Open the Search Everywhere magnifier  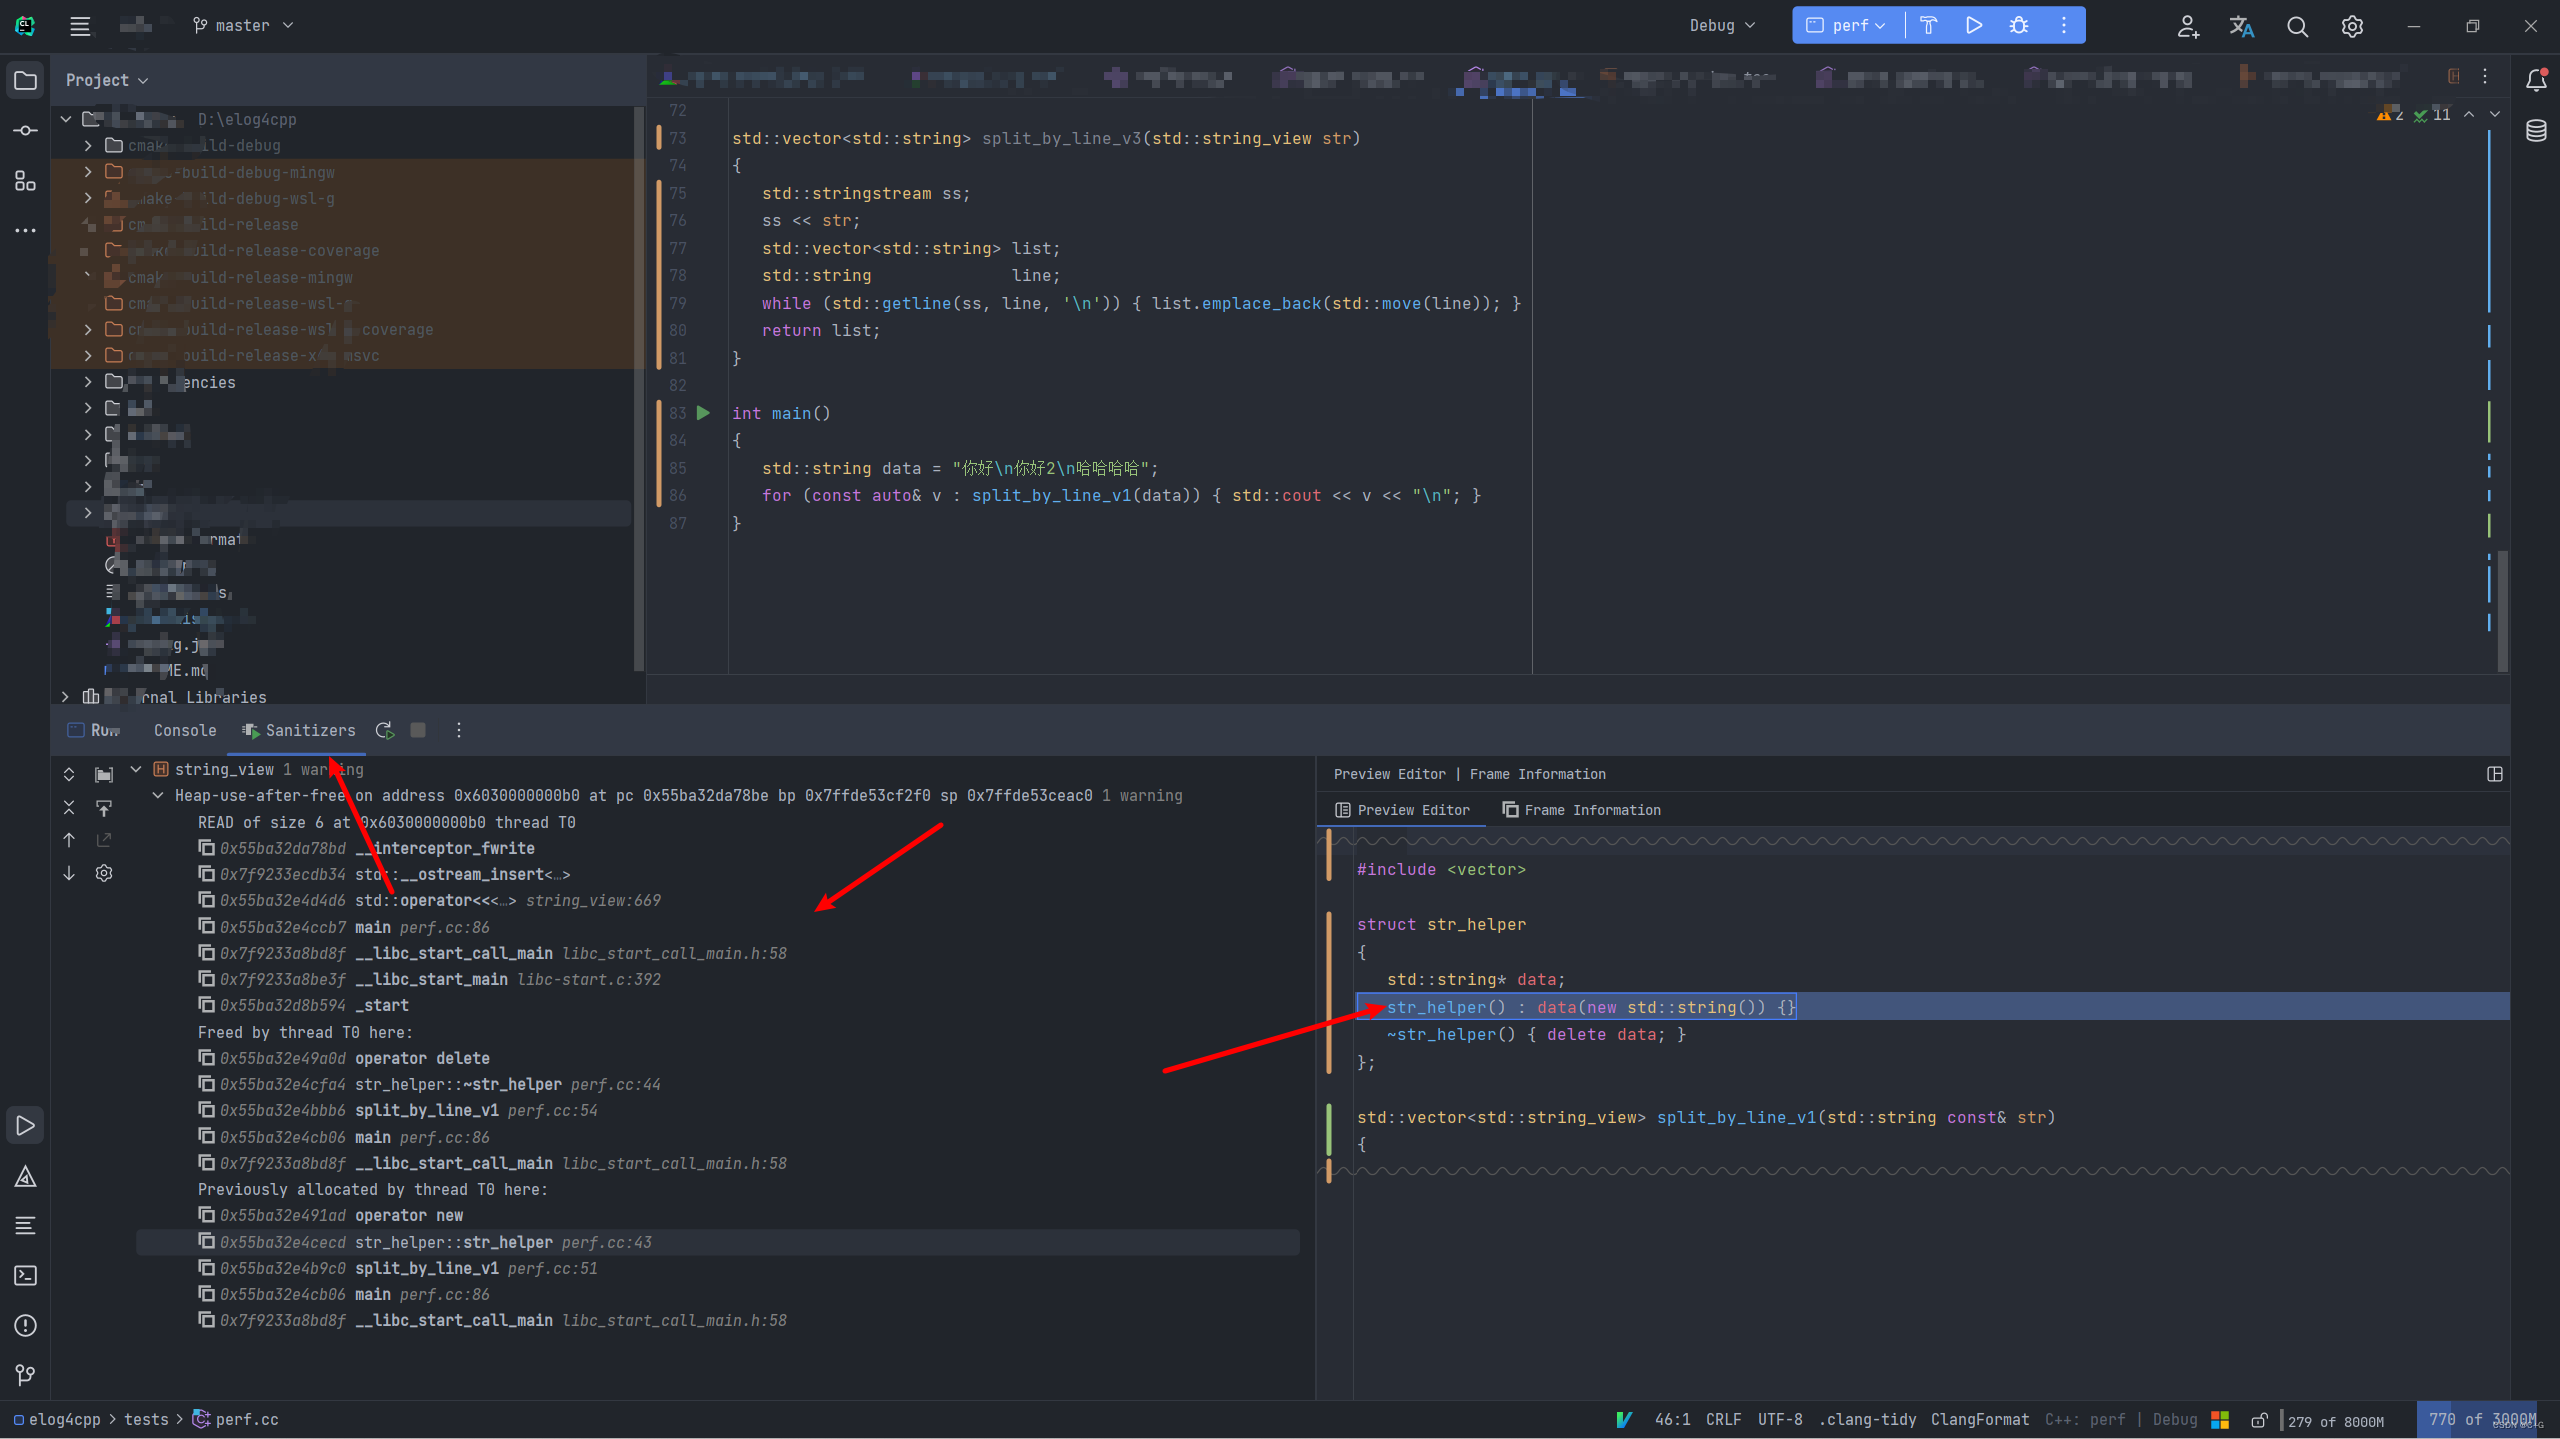(x=2297, y=27)
